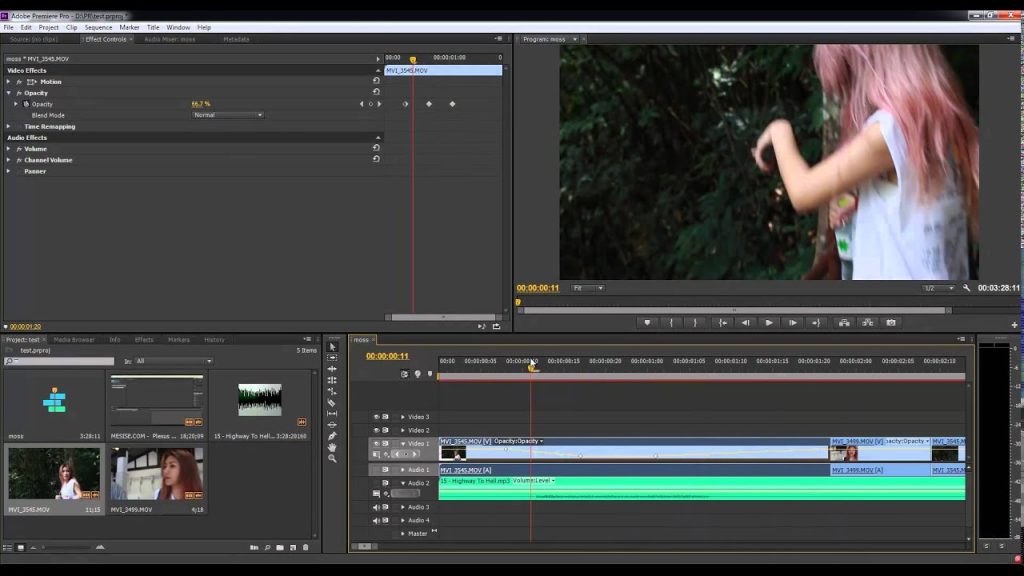Open the File menu
The height and width of the screenshot is (576, 1024).
click(x=8, y=27)
